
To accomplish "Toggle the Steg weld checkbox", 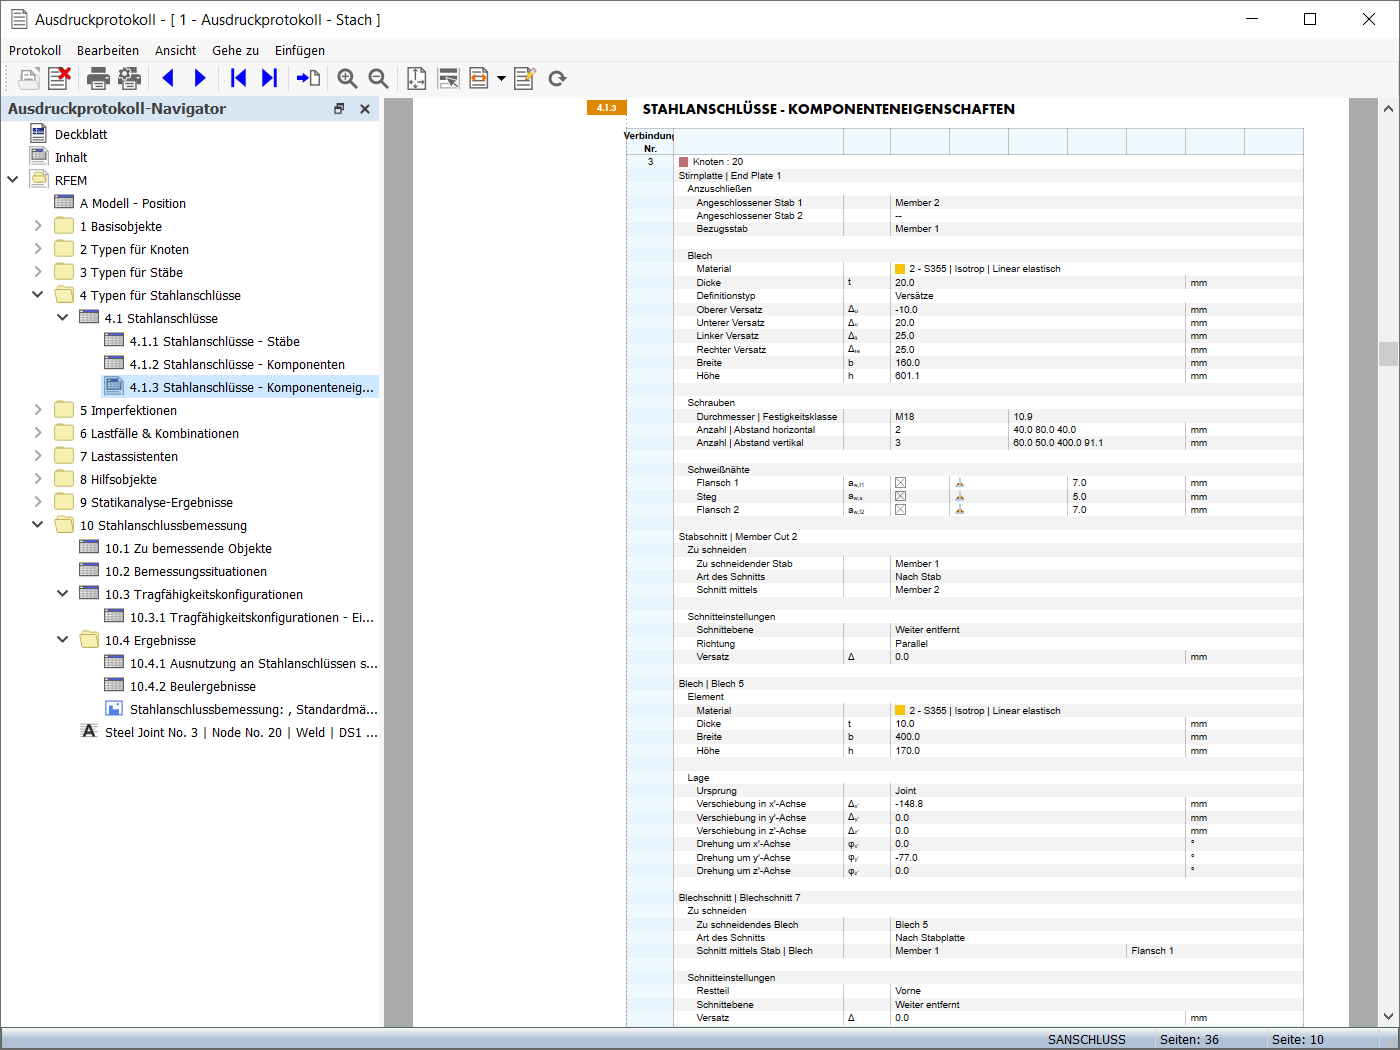I will click(x=900, y=496).
